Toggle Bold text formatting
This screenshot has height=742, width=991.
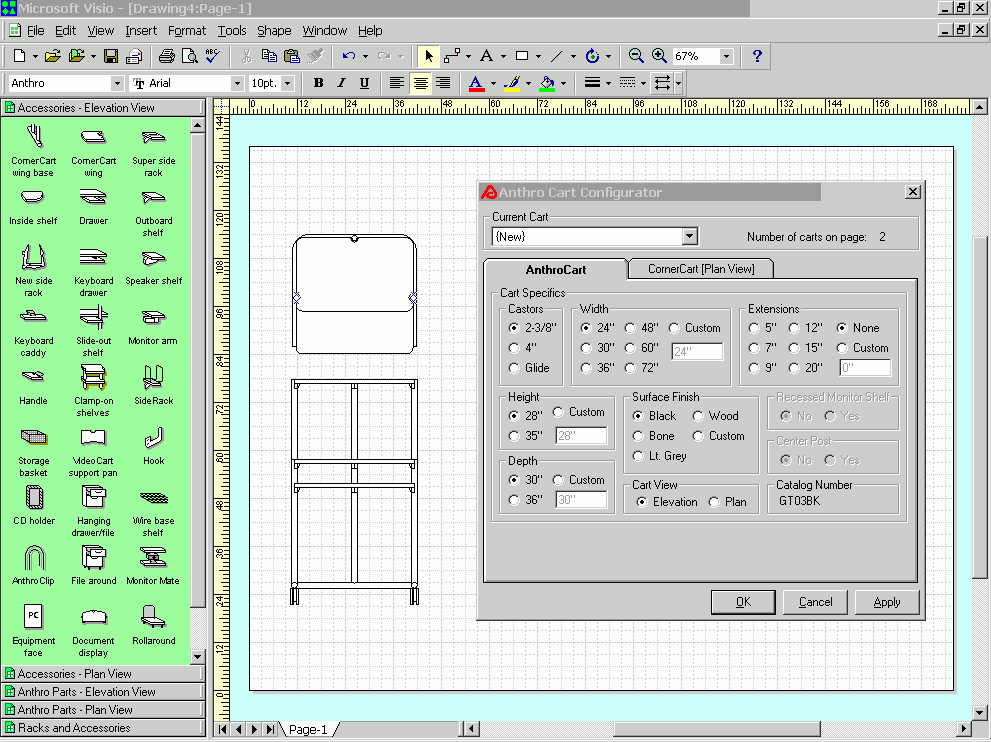tap(318, 83)
